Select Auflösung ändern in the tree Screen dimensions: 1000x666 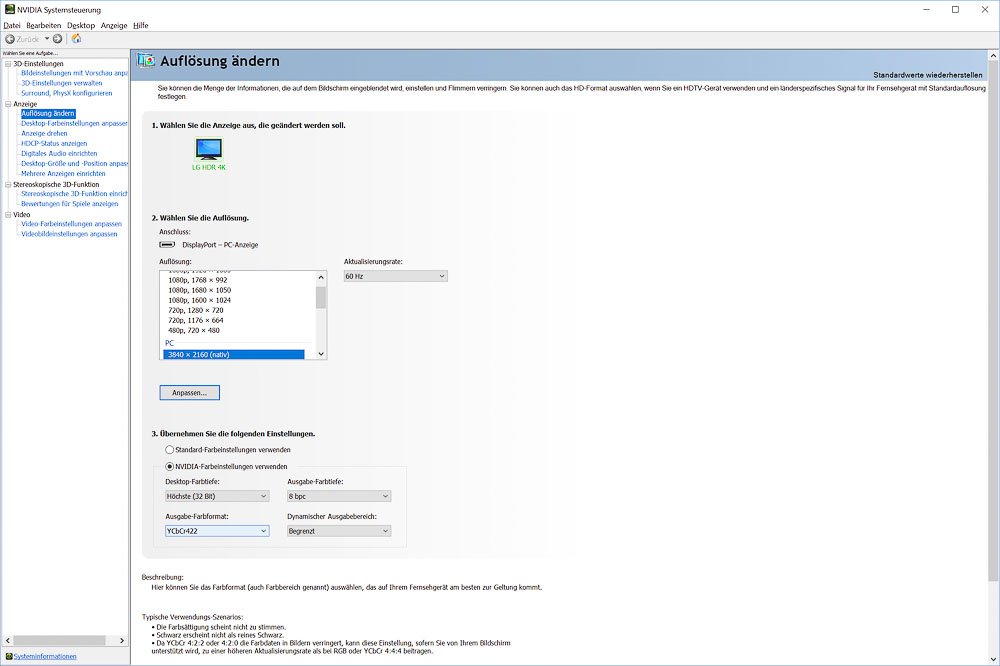pyautogui.click(x=48, y=114)
